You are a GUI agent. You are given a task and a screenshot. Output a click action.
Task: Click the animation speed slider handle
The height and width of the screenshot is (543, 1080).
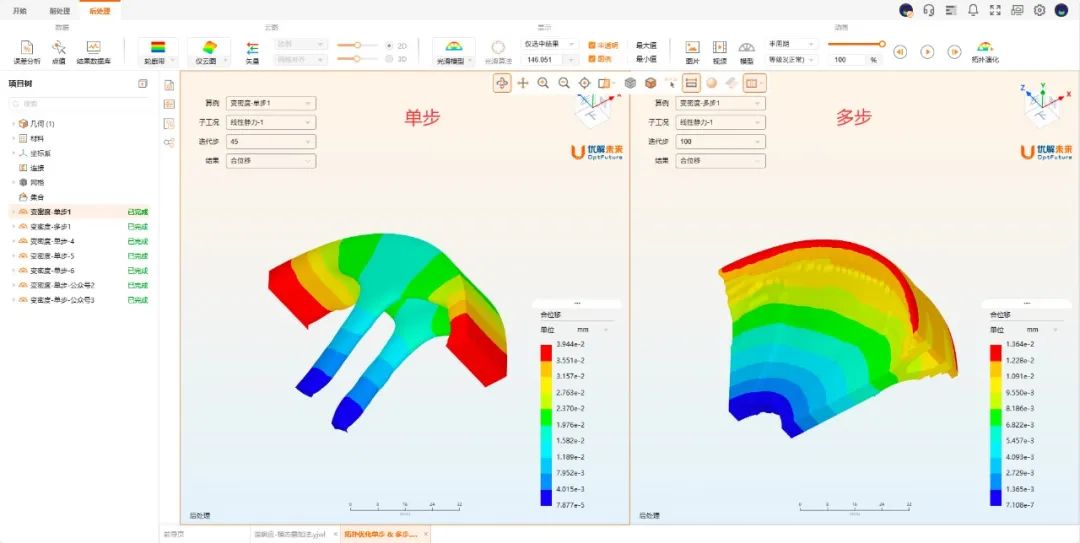882,44
